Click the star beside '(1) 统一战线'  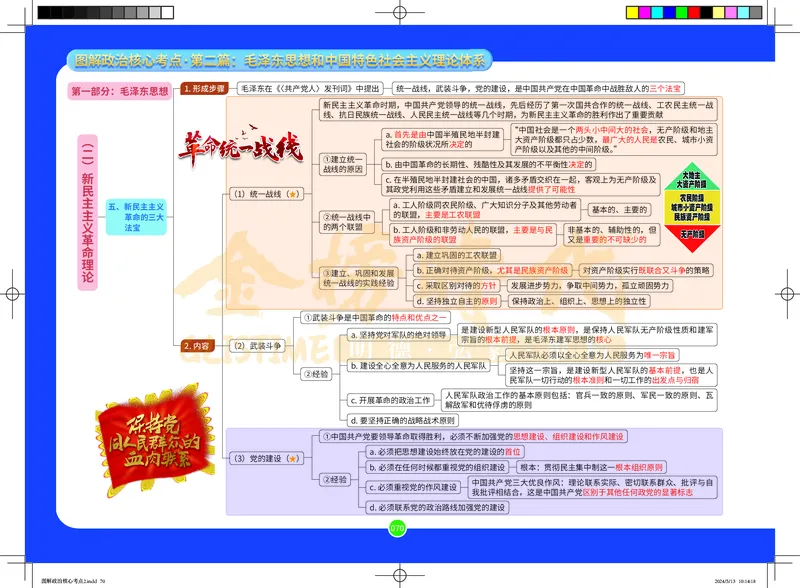tap(294, 193)
